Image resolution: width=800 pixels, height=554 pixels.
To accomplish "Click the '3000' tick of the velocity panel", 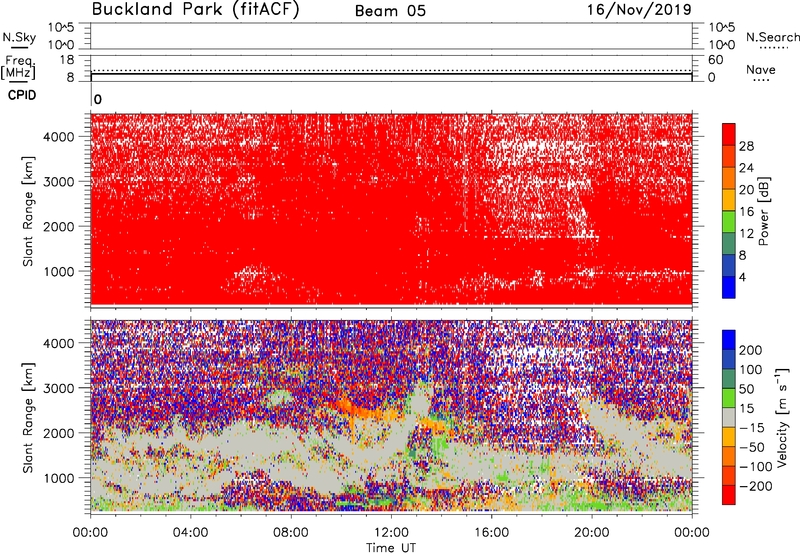I will click(59, 388).
